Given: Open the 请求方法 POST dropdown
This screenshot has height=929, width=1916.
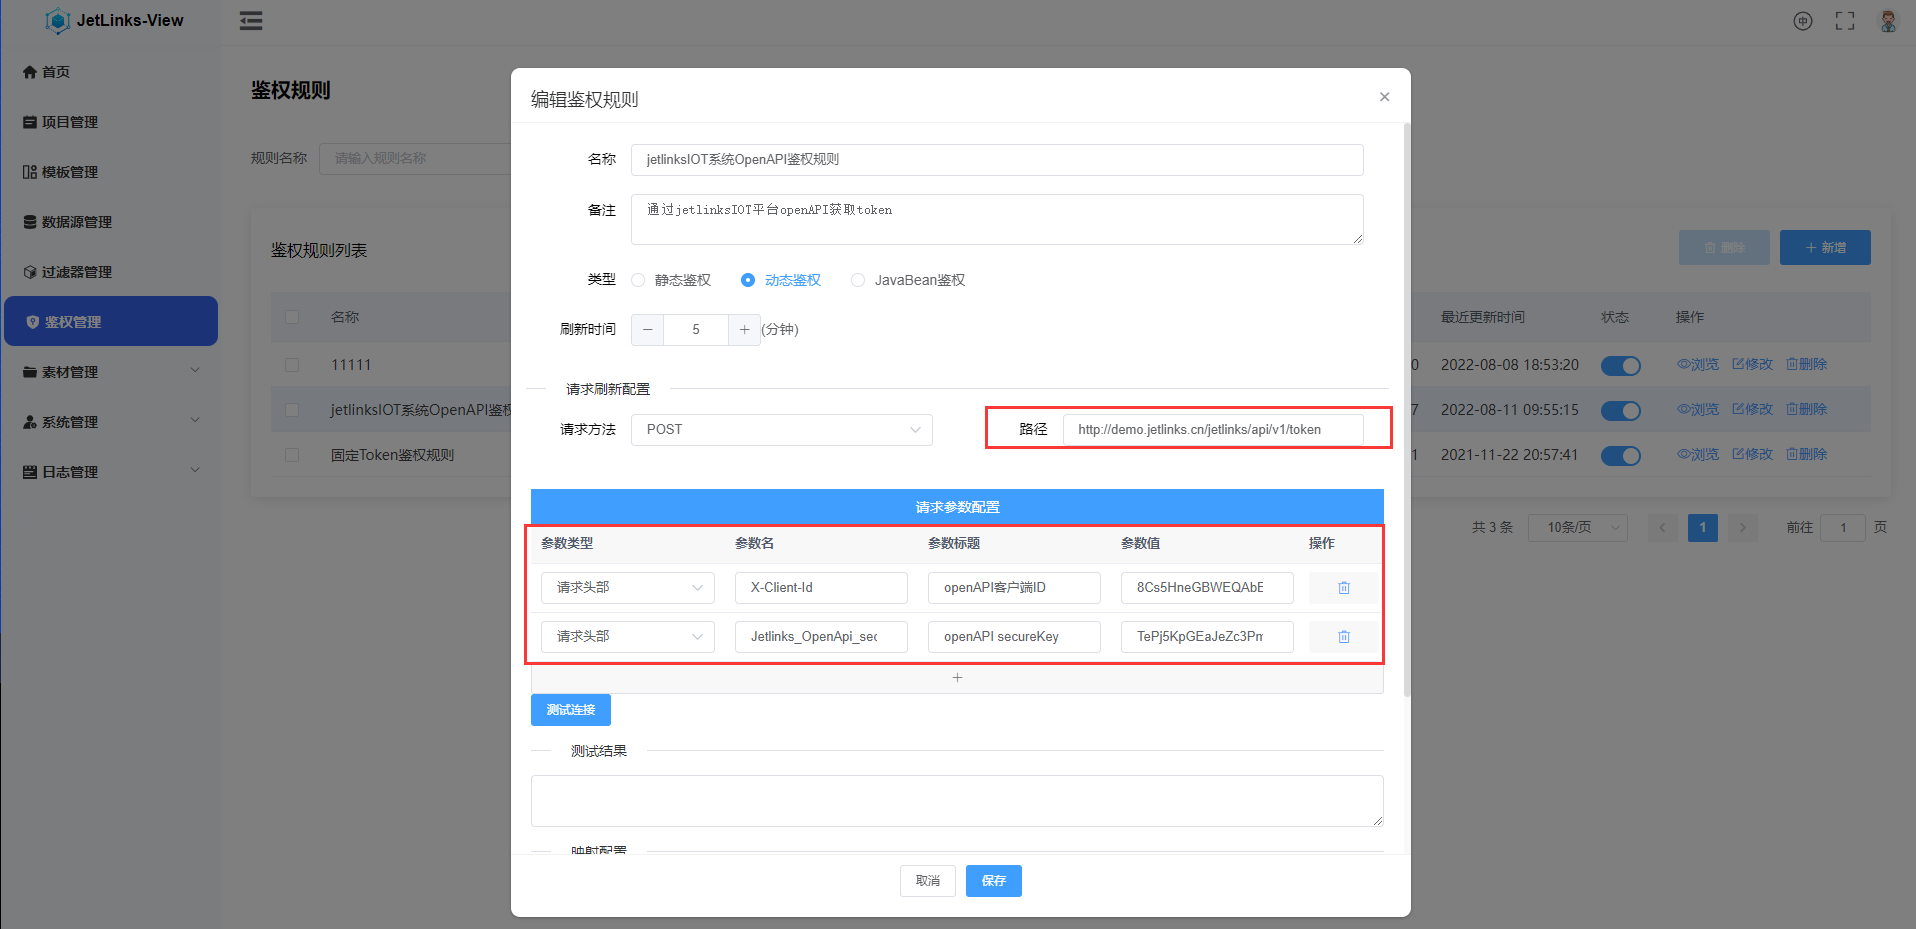Looking at the screenshot, I should [782, 430].
